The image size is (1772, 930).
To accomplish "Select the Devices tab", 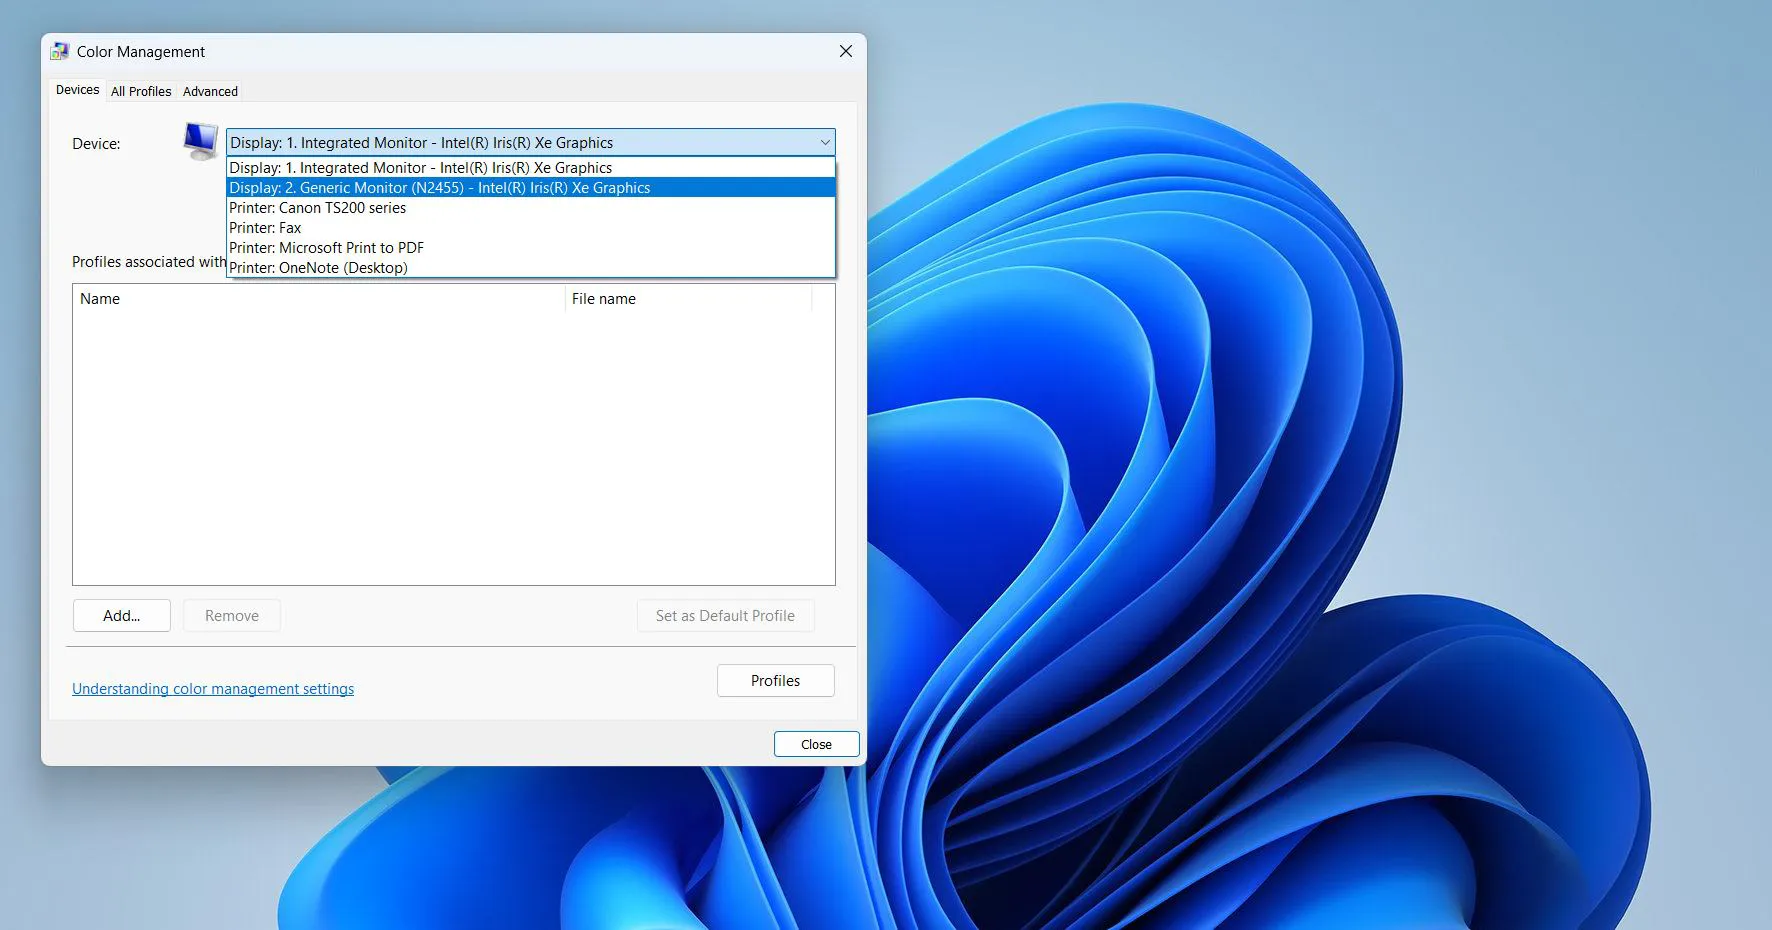I will click(x=76, y=90).
